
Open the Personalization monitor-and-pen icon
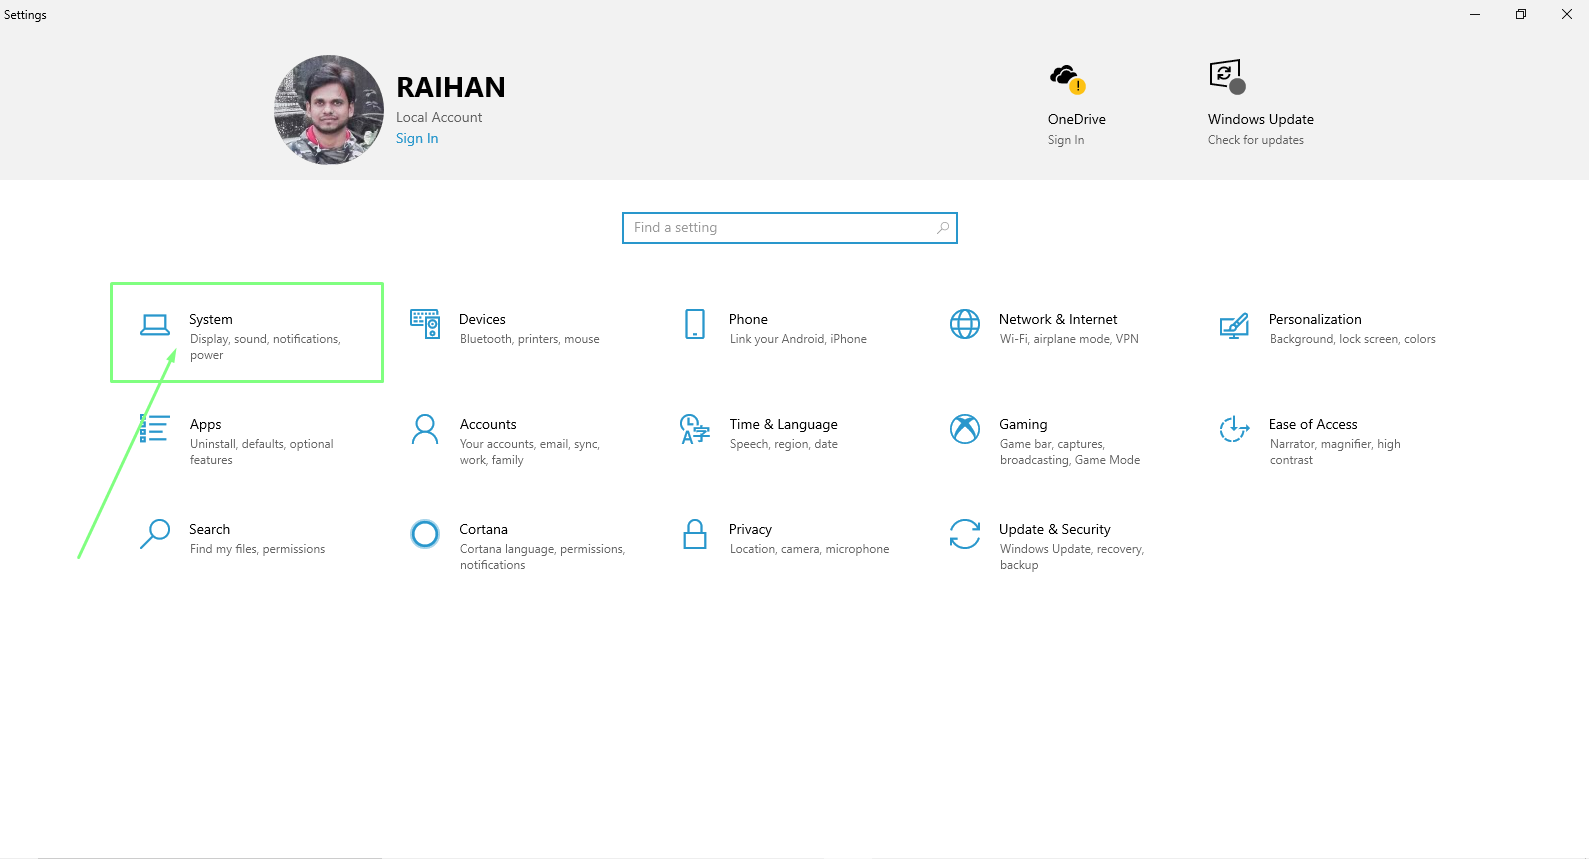click(1234, 325)
